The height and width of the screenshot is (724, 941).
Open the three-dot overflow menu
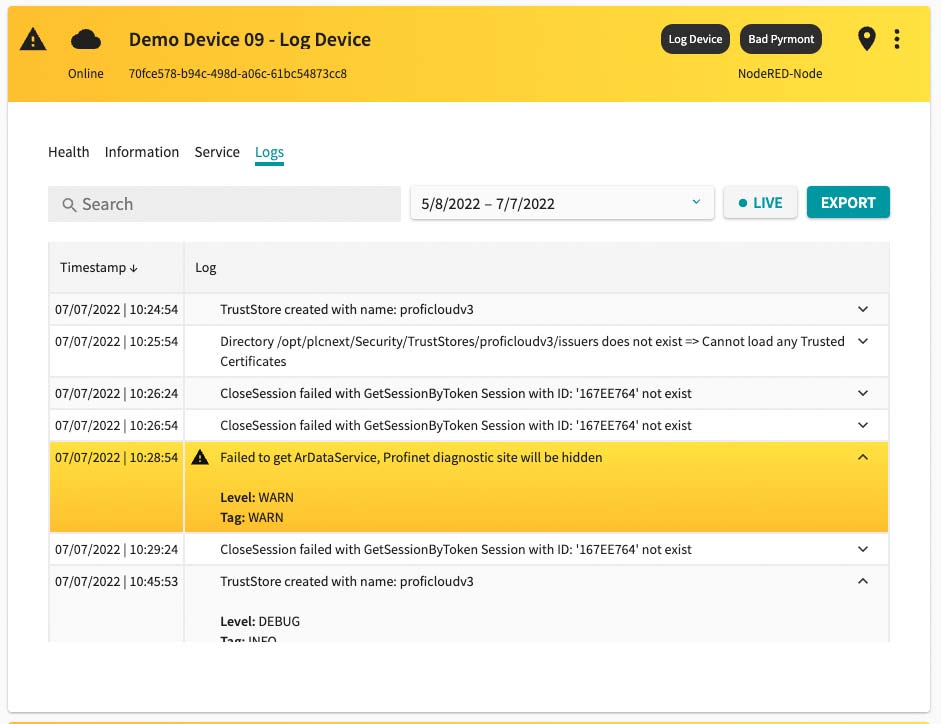pyautogui.click(x=896, y=38)
